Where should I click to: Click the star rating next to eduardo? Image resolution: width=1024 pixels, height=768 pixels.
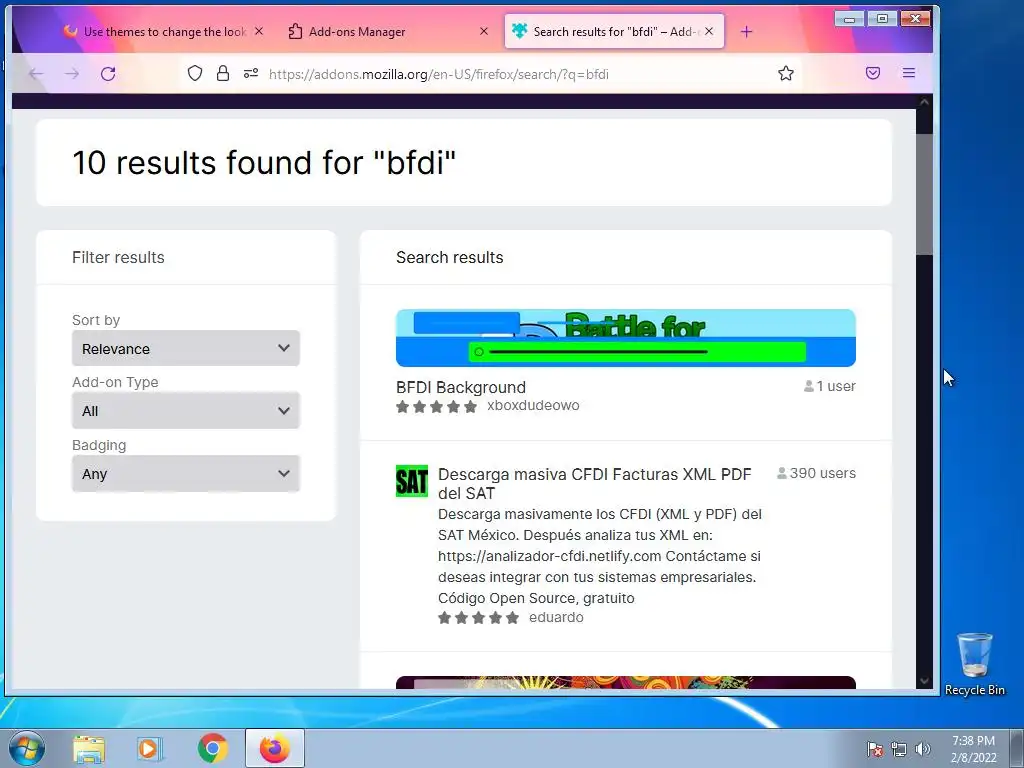479,618
